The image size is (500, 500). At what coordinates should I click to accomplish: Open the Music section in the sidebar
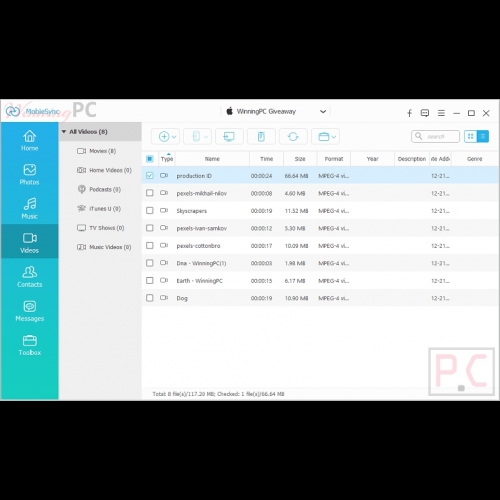point(30,208)
